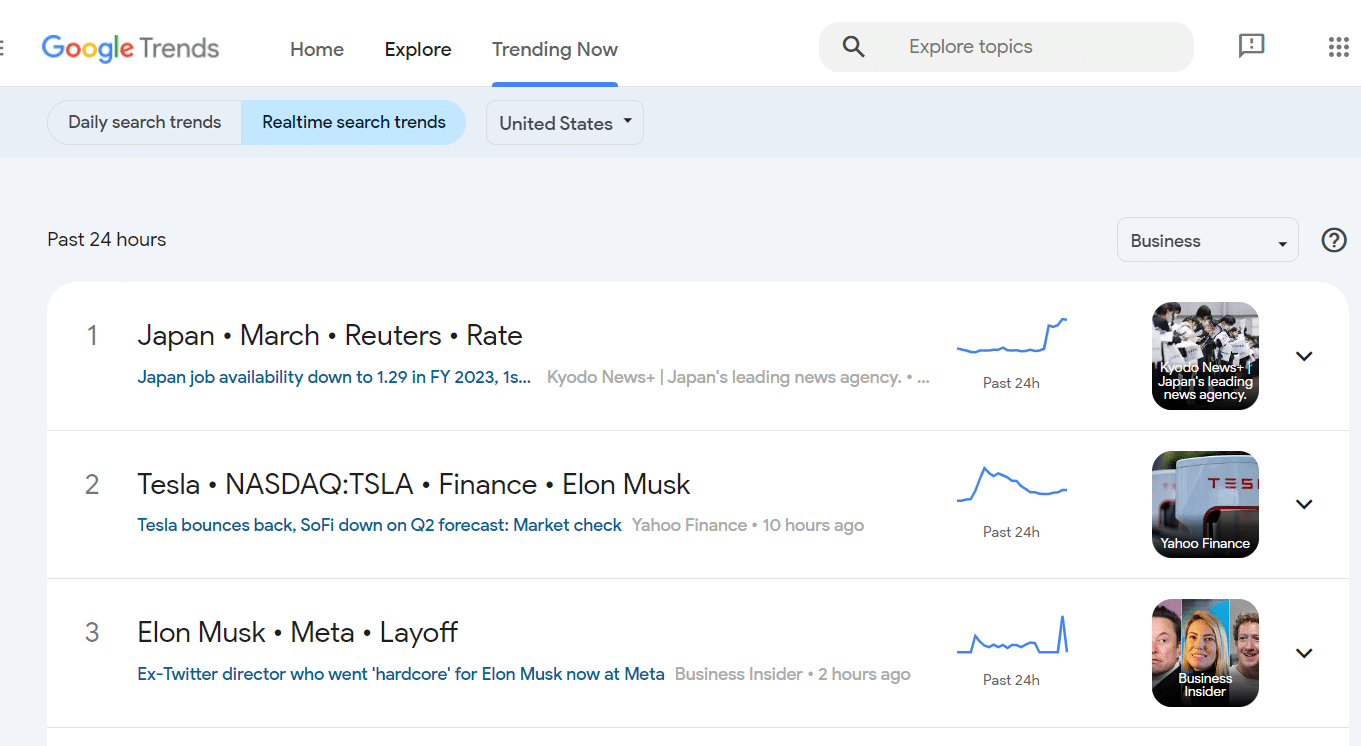Viewport: 1361px width, 746px height.
Task: Open Ex-Twitter director article link
Action: tap(401, 674)
